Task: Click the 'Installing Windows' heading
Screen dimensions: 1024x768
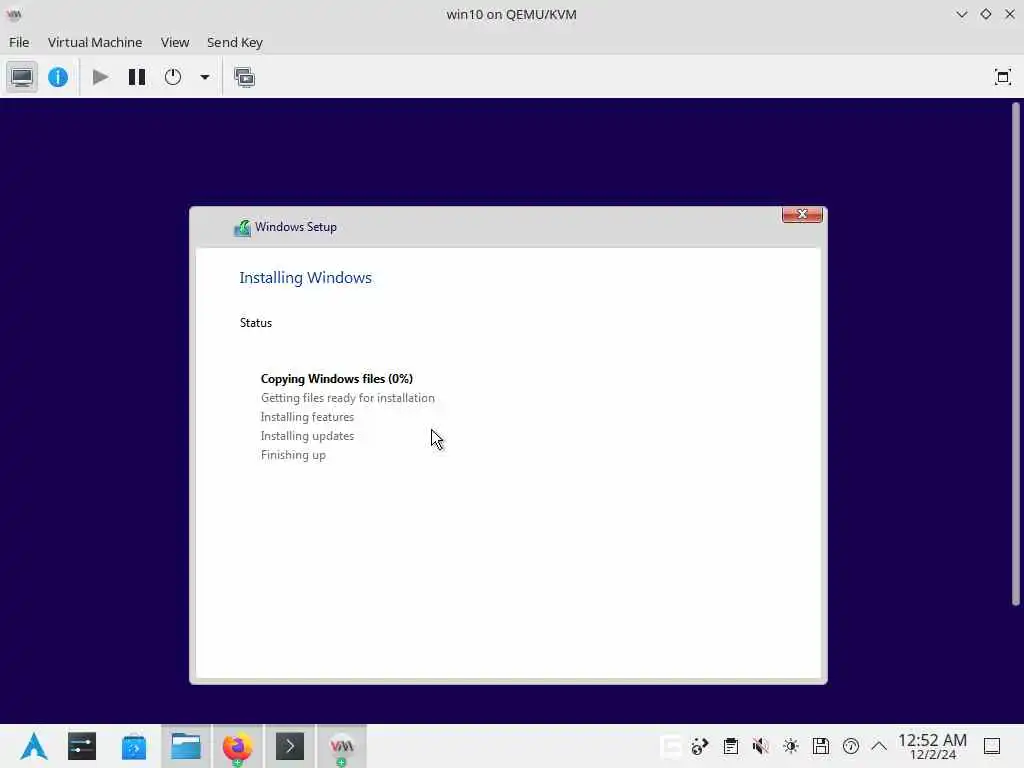Action: click(x=306, y=278)
